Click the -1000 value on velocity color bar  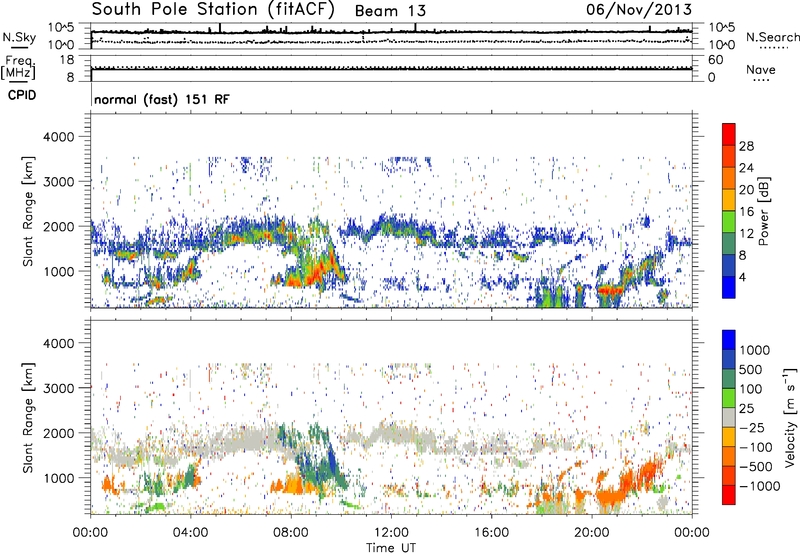click(759, 486)
